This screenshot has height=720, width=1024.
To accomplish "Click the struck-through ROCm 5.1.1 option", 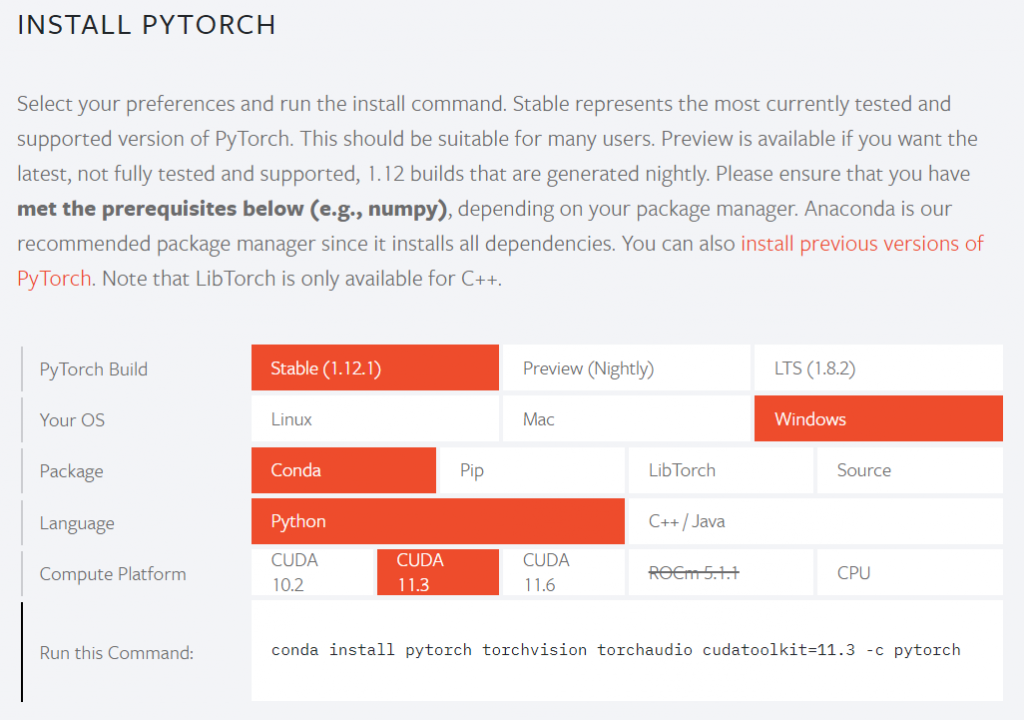I will (x=719, y=572).
